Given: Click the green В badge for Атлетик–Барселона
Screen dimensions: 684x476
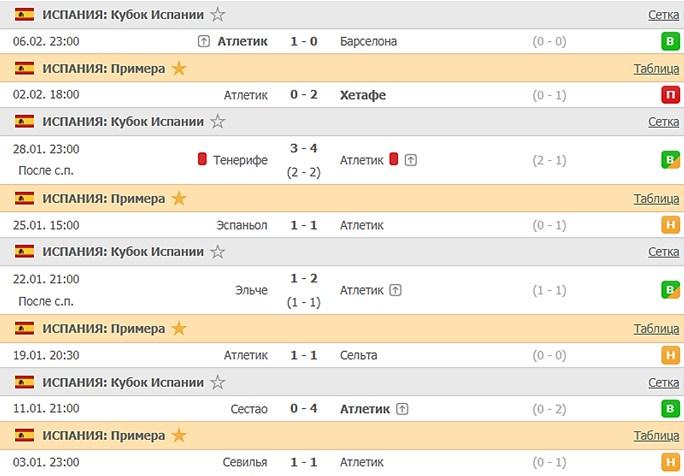Looking at the screenshot, I should (669, 41).
